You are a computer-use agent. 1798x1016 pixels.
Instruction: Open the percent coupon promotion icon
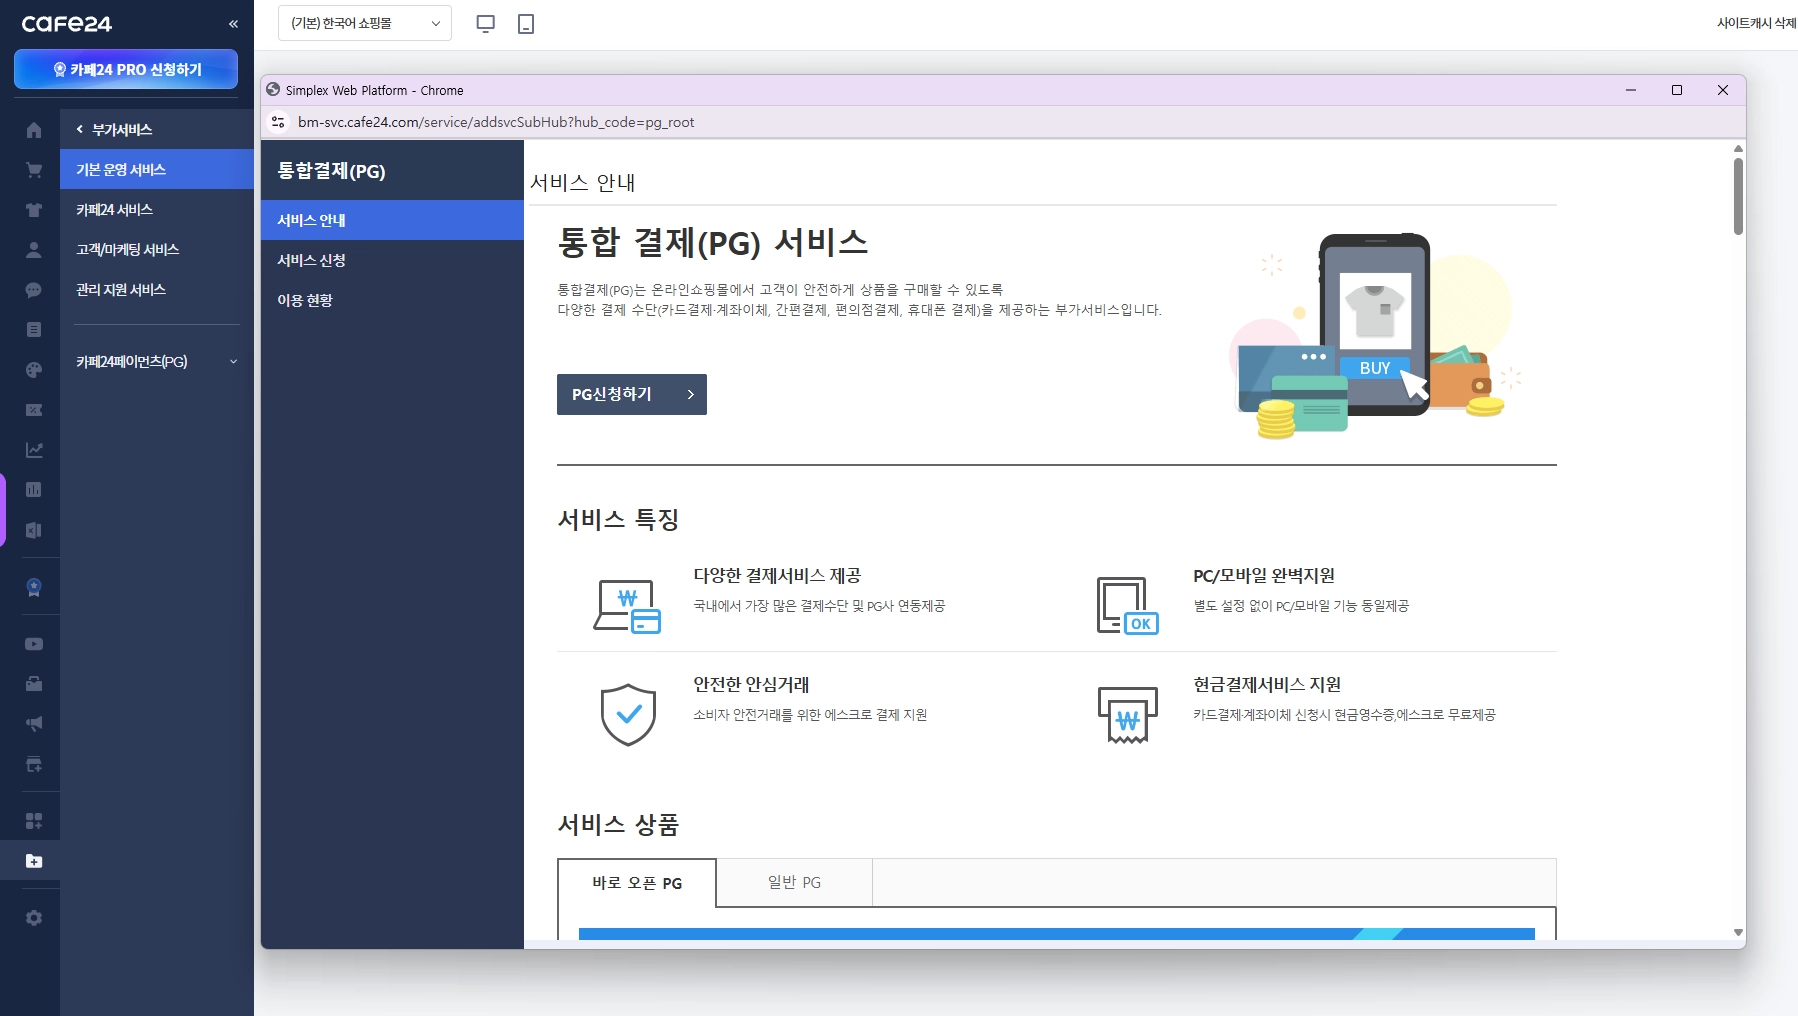tap(34, 410)
